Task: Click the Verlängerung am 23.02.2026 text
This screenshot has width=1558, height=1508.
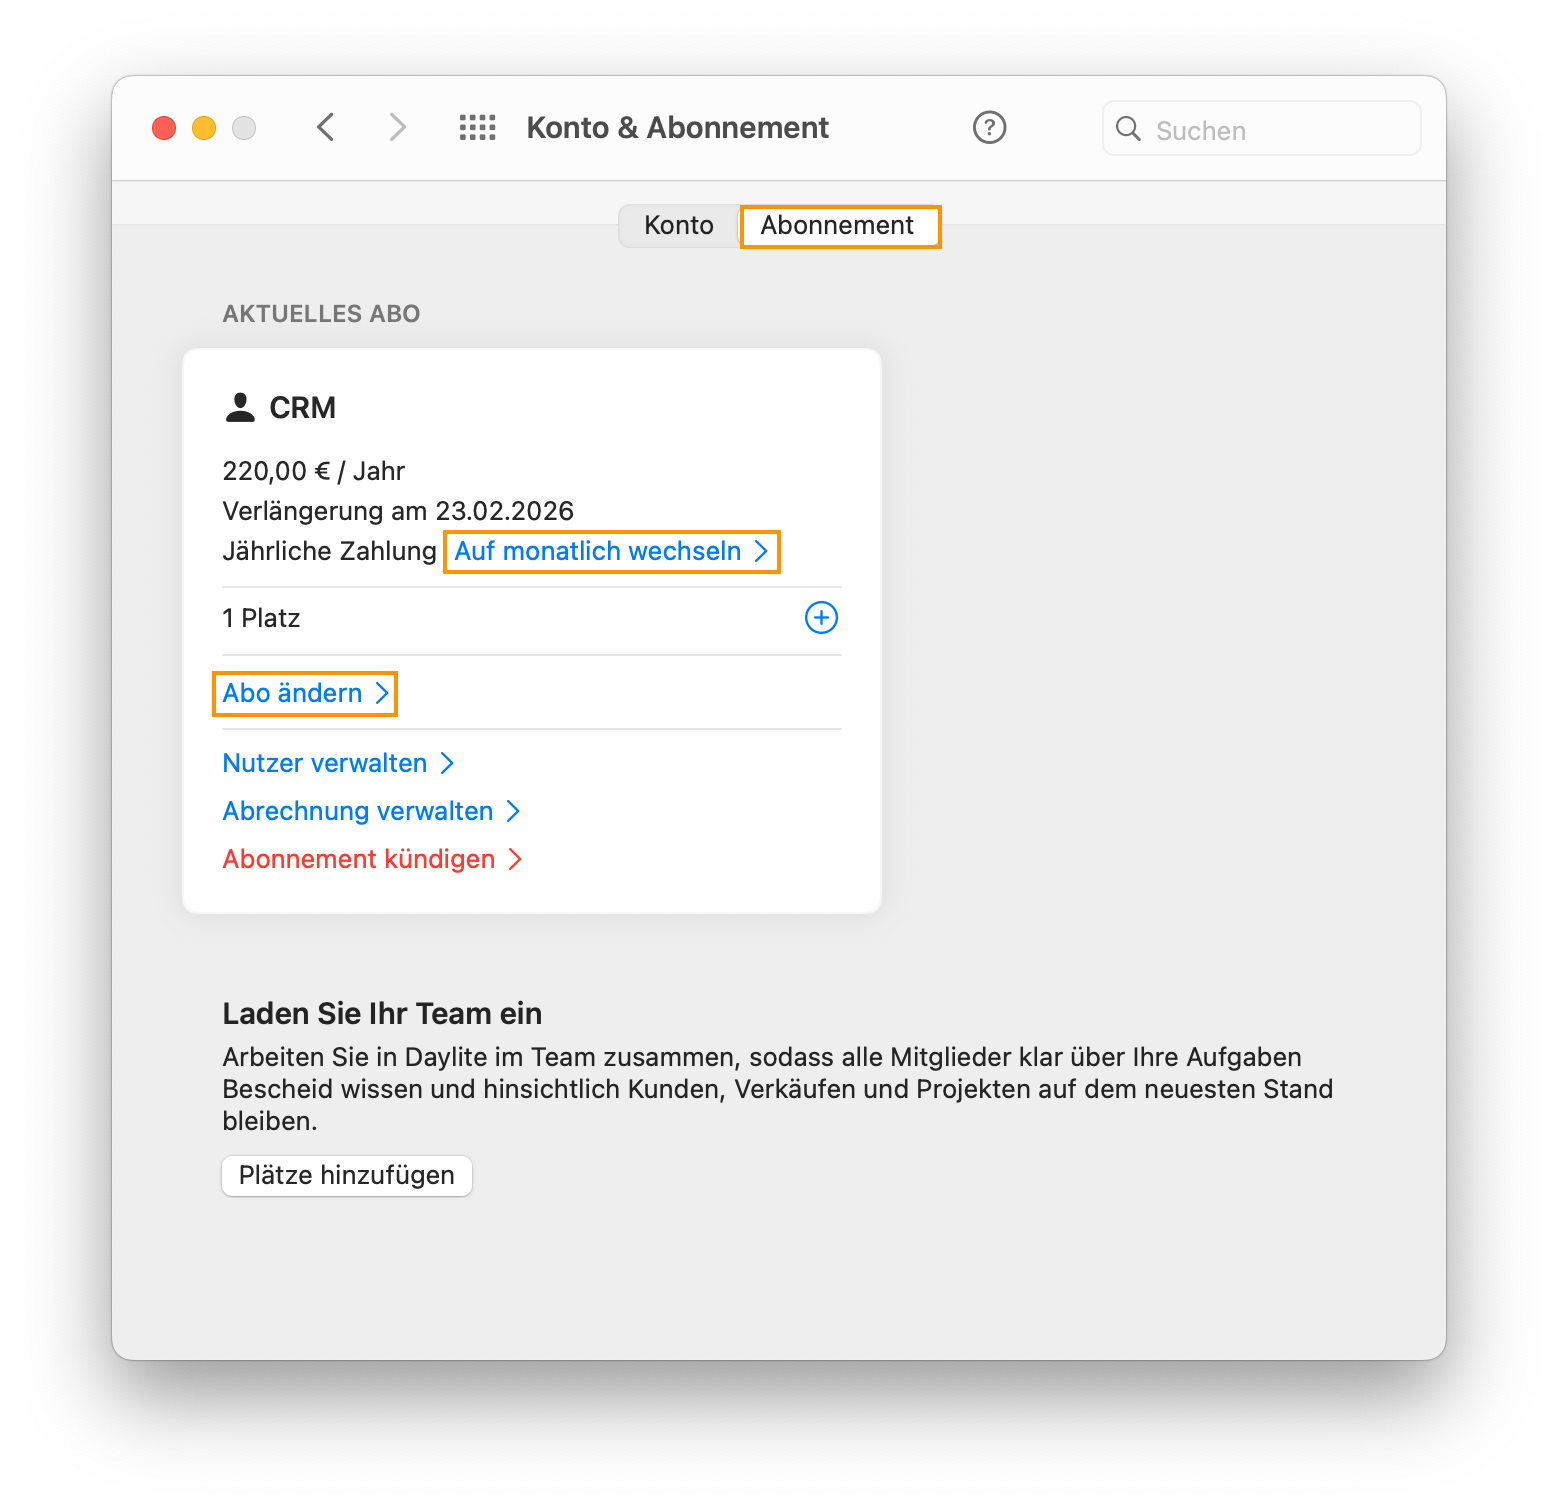Action: point(398,511)
